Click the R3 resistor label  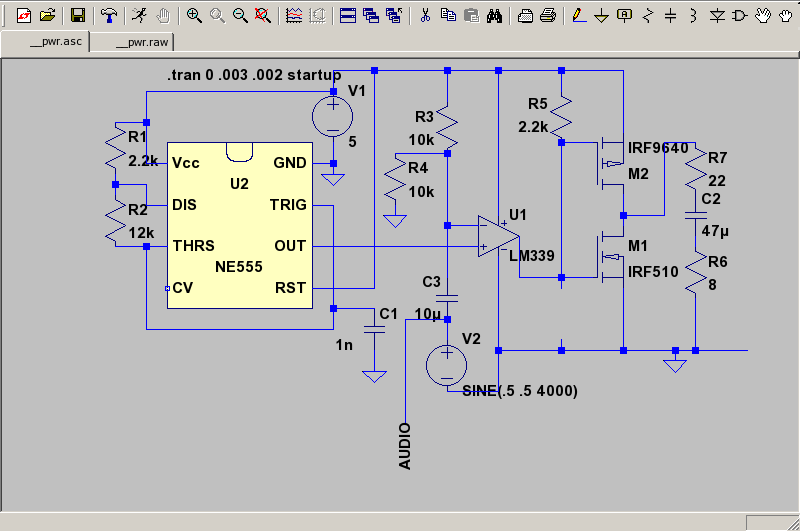[x=424, y=117]
